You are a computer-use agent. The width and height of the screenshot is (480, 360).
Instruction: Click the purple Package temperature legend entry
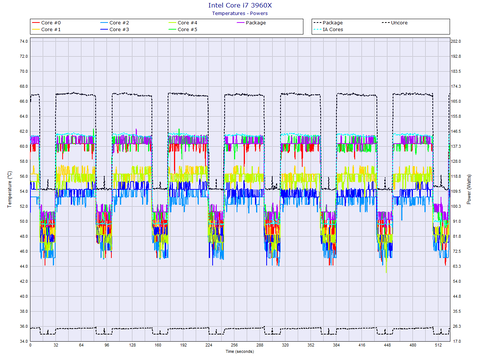252,23
